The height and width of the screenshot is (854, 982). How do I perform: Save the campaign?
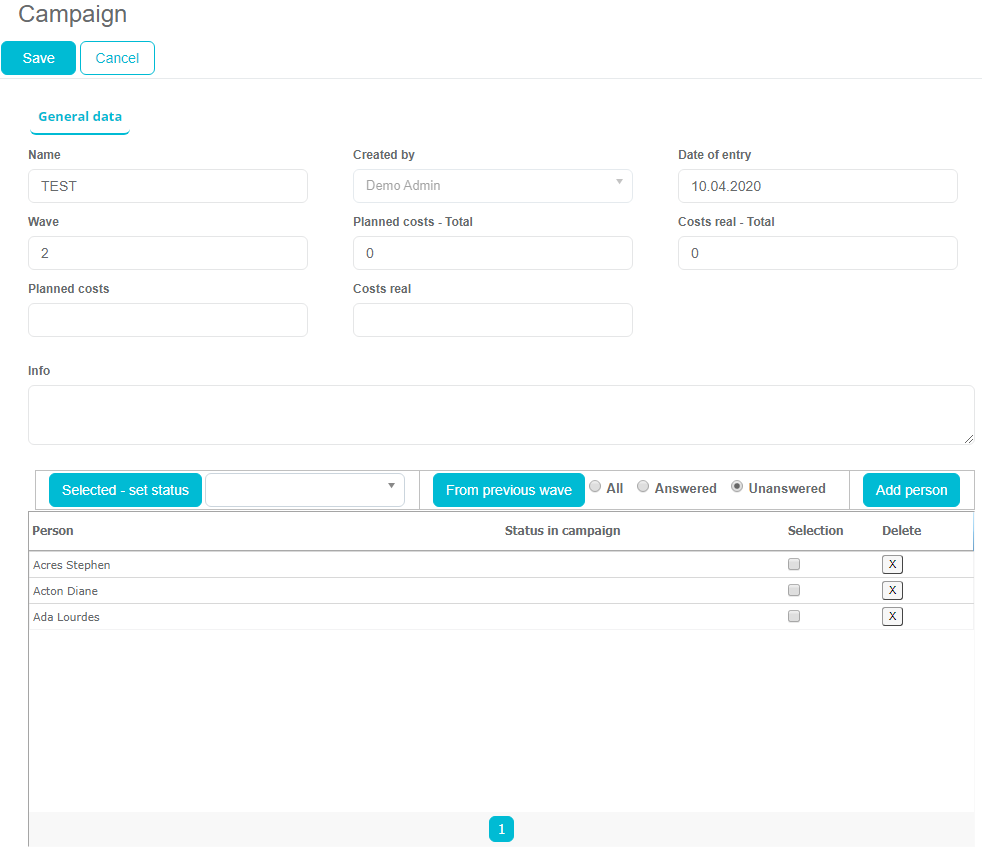38,58
